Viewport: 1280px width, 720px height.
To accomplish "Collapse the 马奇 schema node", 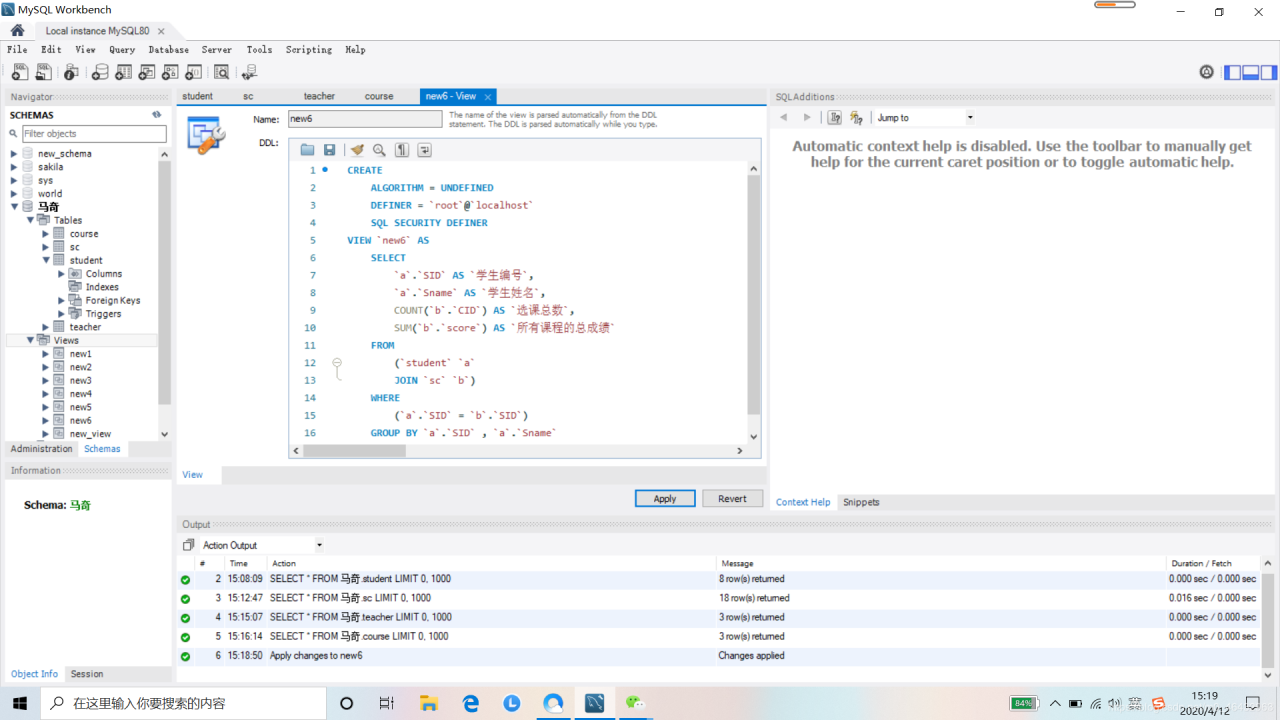I will [x=14, y=207].
